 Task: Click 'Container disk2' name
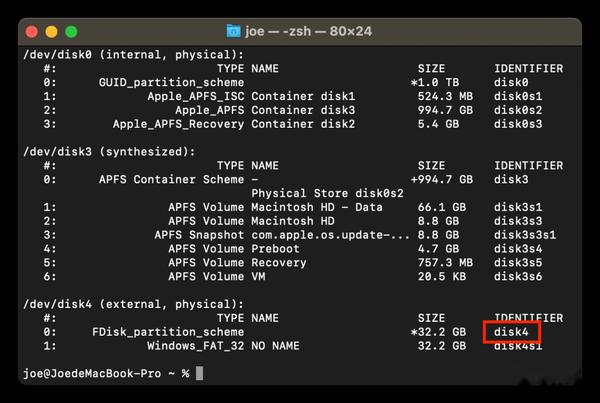point(303,124)
